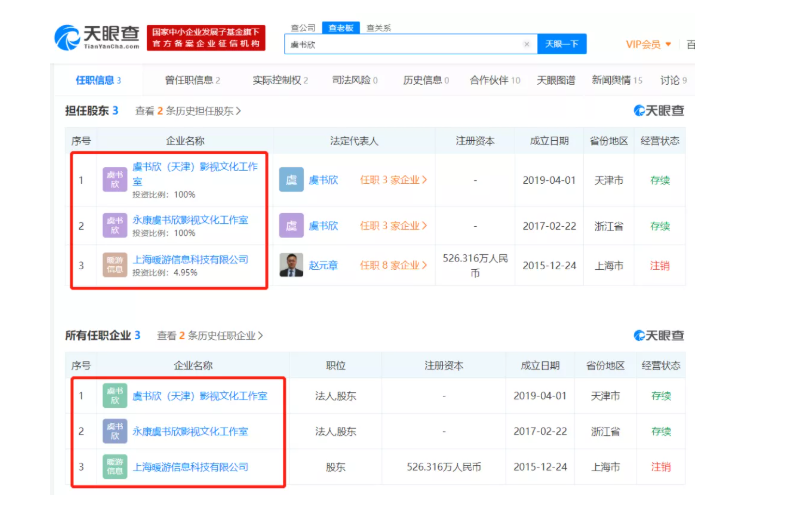This screenshot has width=806, height=507.
Task: Expand 任职 3 家企业 in the 浙江省 row
Action: [x=393, y=226]
